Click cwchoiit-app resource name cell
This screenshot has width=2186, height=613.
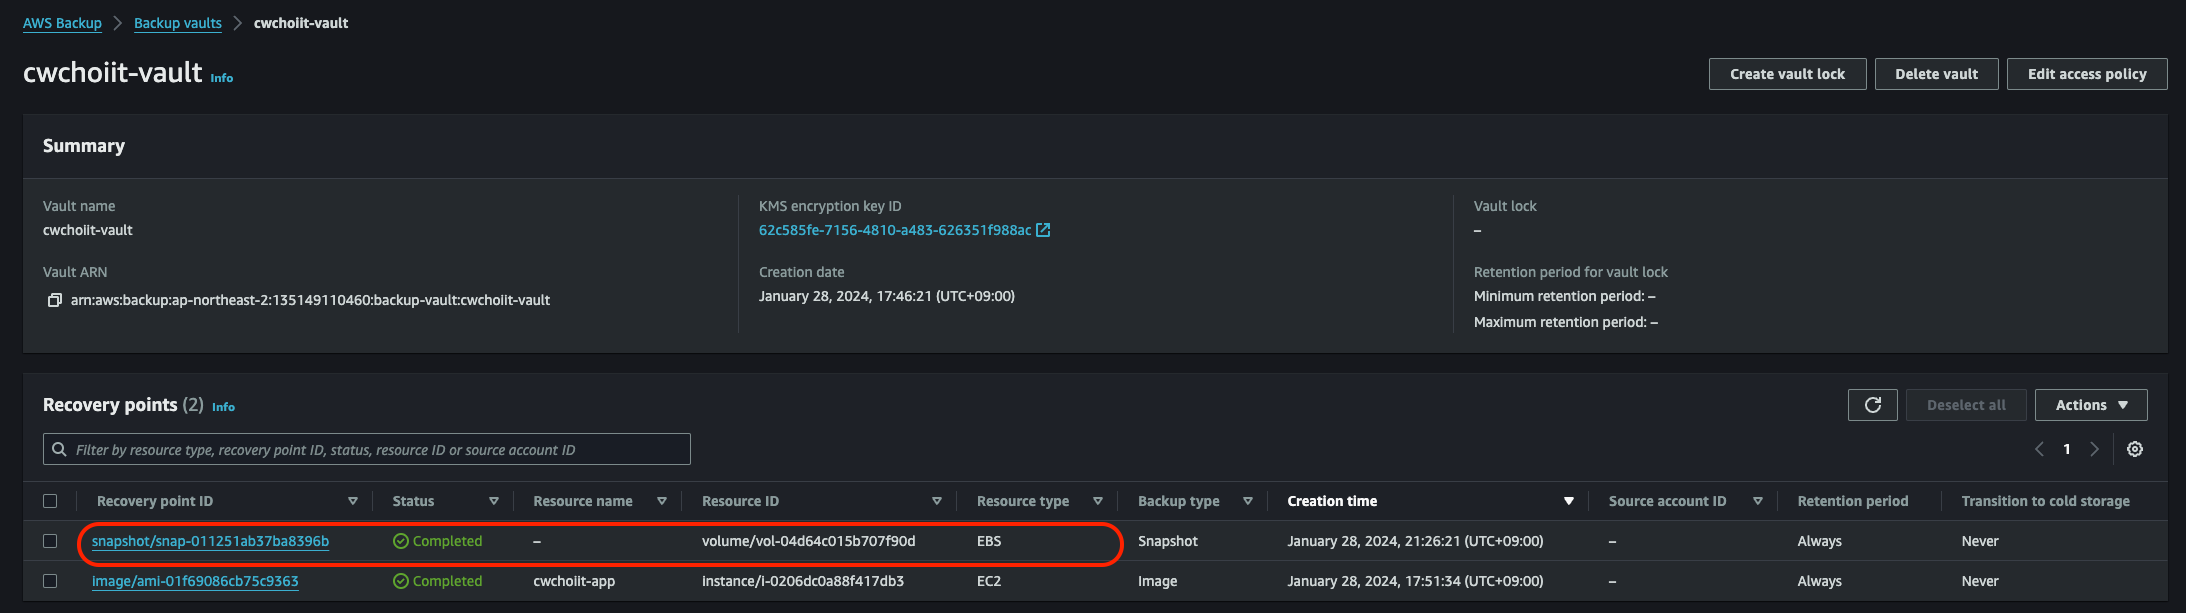coord(574,581)
